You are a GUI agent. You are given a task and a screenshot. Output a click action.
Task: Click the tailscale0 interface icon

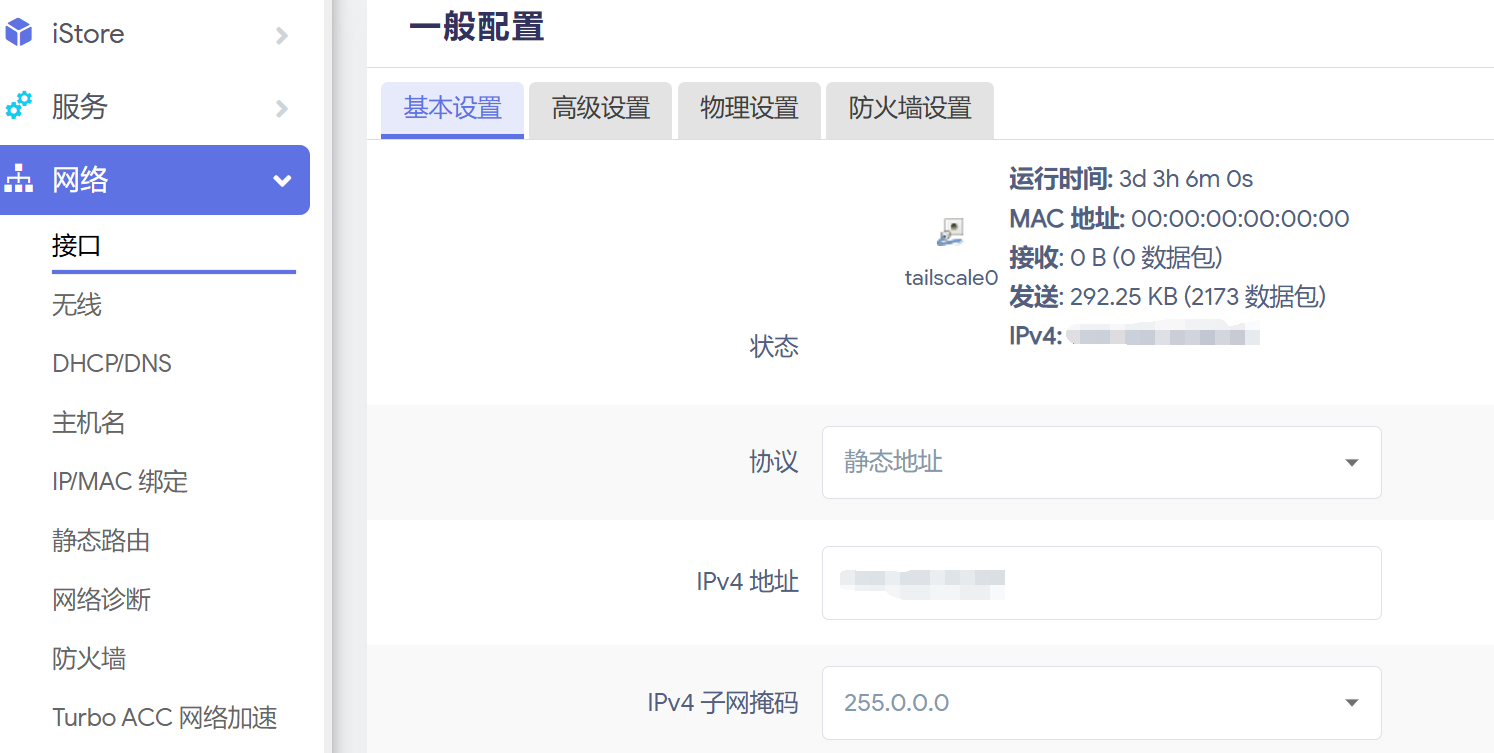(951, 232)
